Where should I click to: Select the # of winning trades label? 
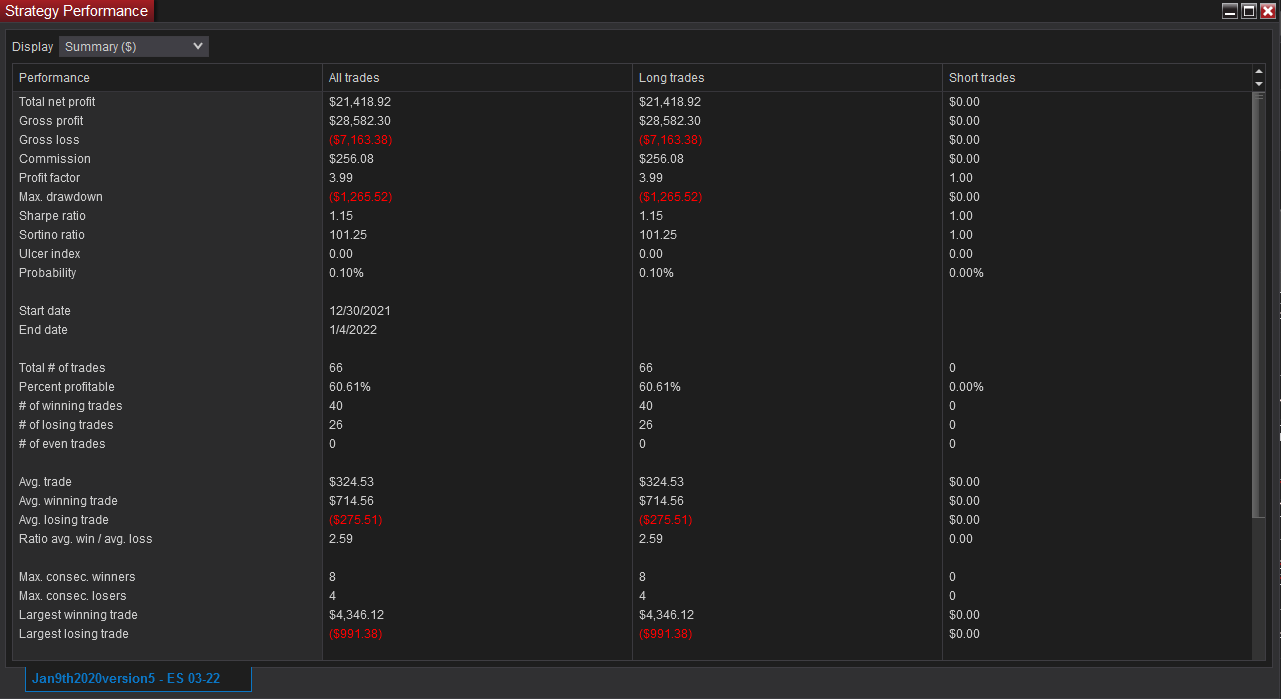71,406
